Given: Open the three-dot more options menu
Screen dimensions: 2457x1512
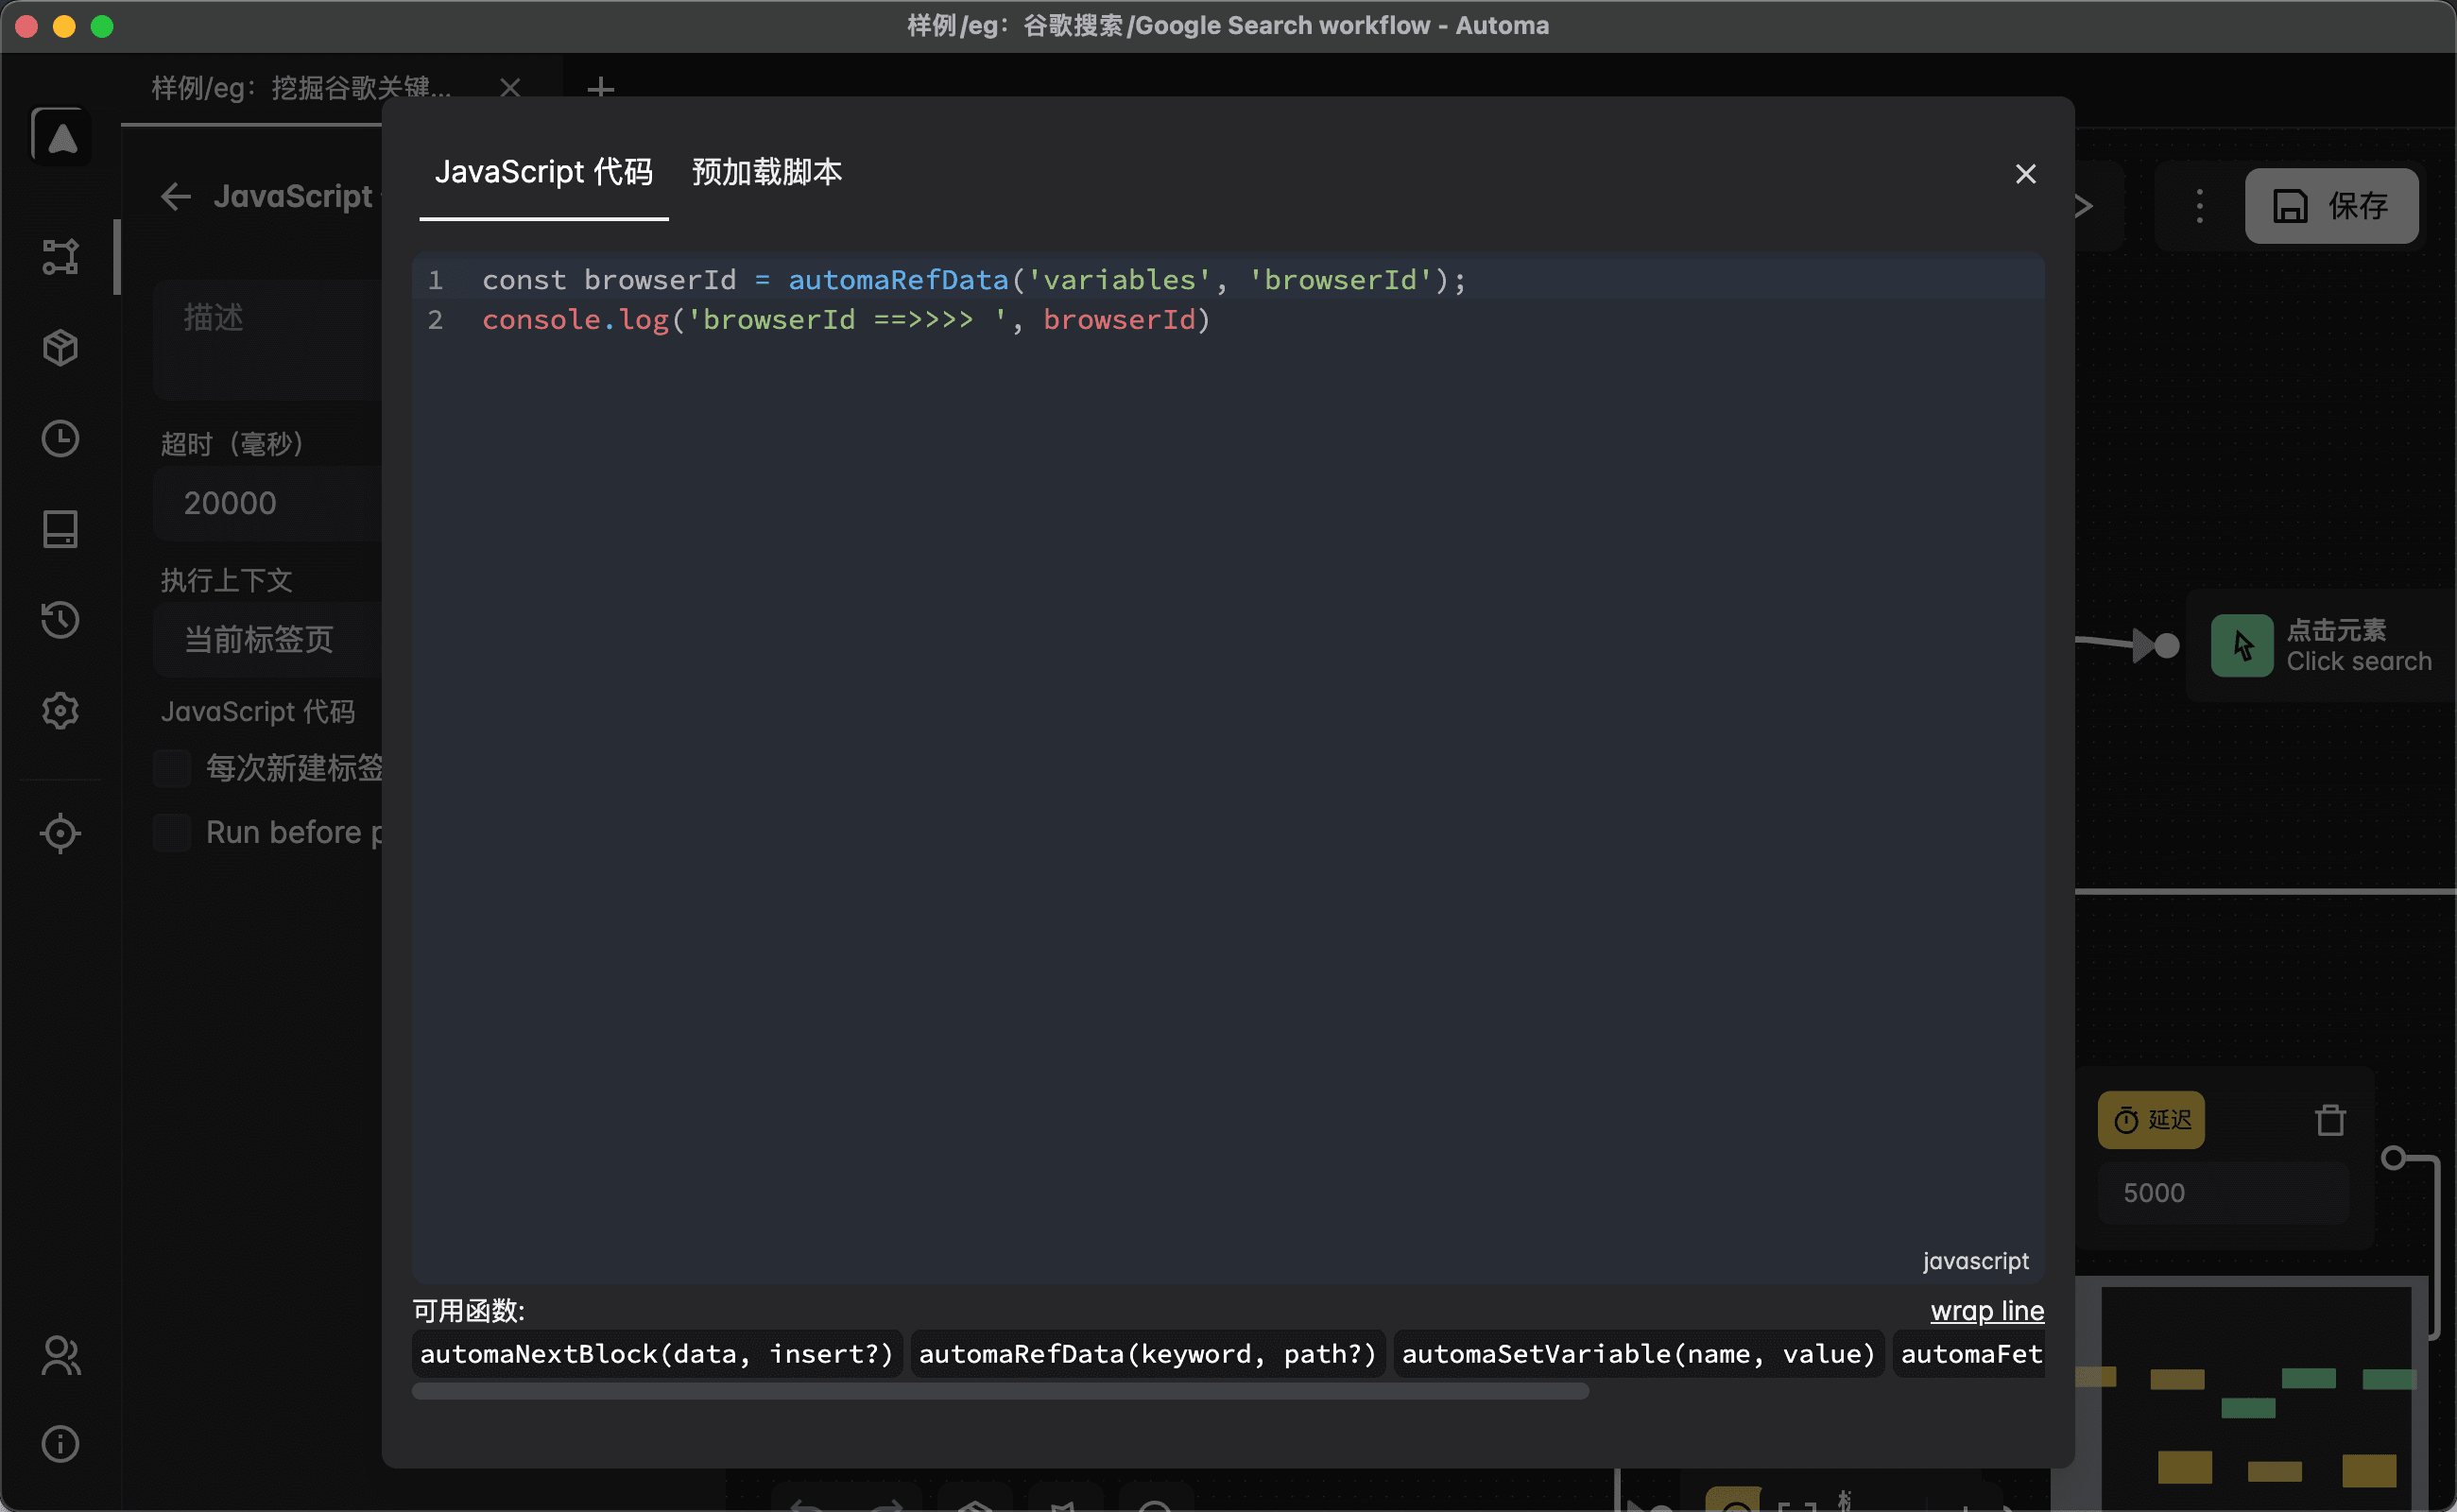Looking at the screenshot, I should click(2199, 206).
